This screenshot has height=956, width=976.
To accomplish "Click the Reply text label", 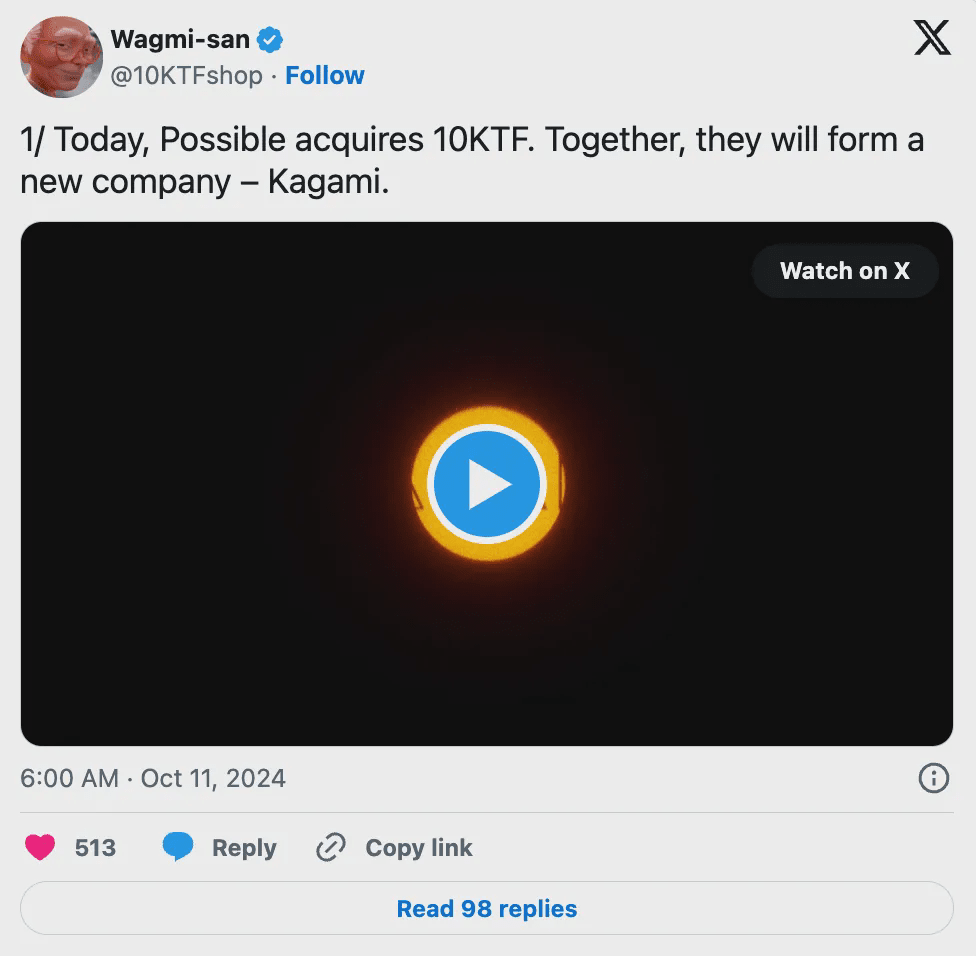I will click(x=244, y=848).
